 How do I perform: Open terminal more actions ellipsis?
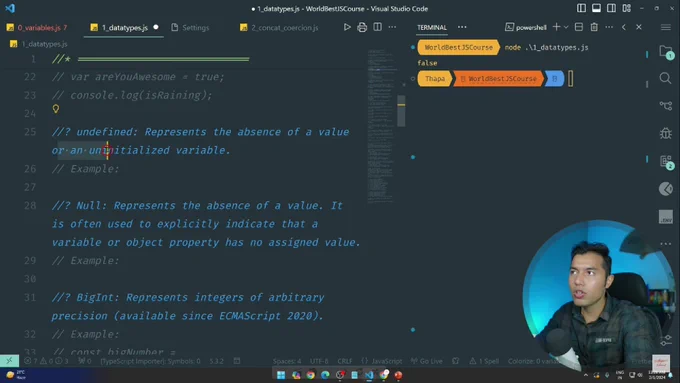coord(609,27)
